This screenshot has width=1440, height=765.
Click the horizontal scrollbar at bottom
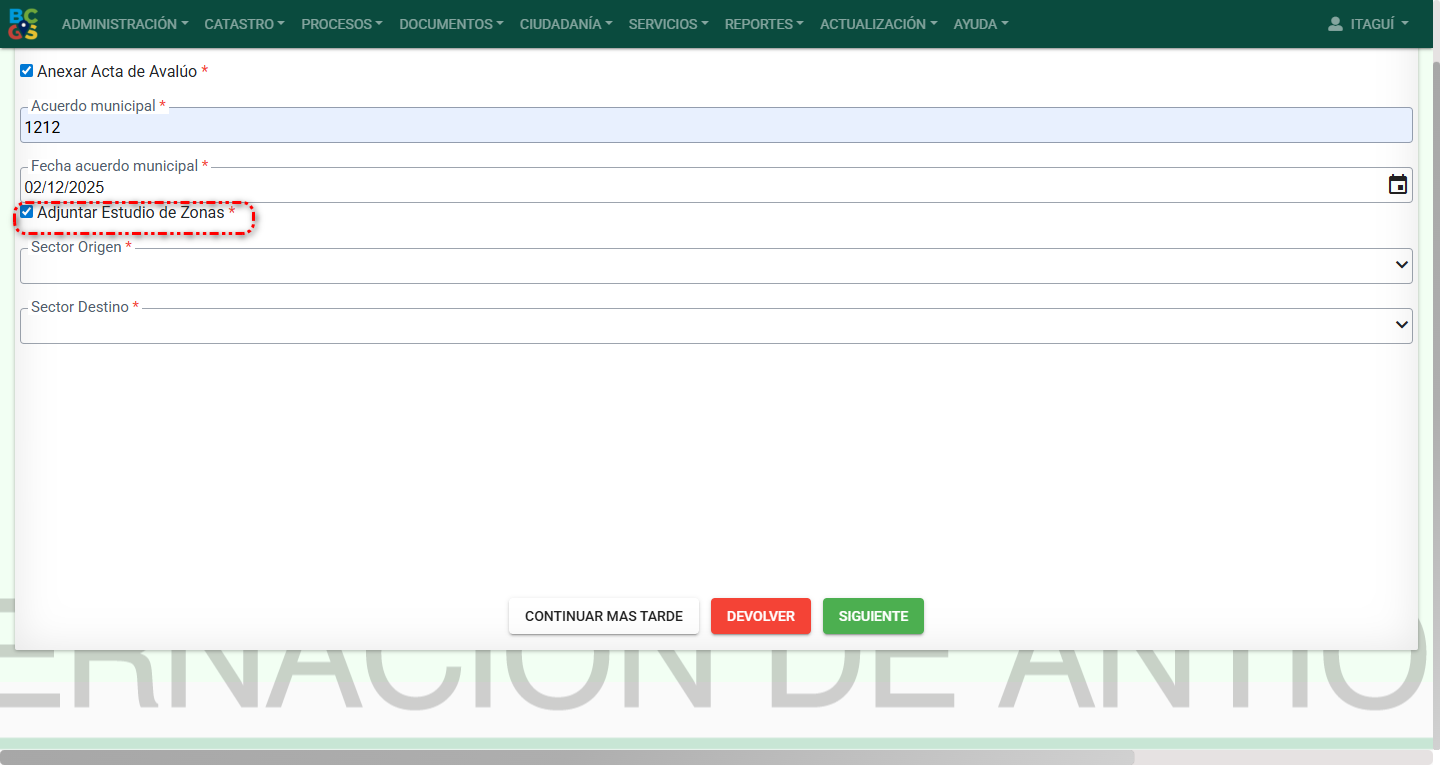point(567,757)
